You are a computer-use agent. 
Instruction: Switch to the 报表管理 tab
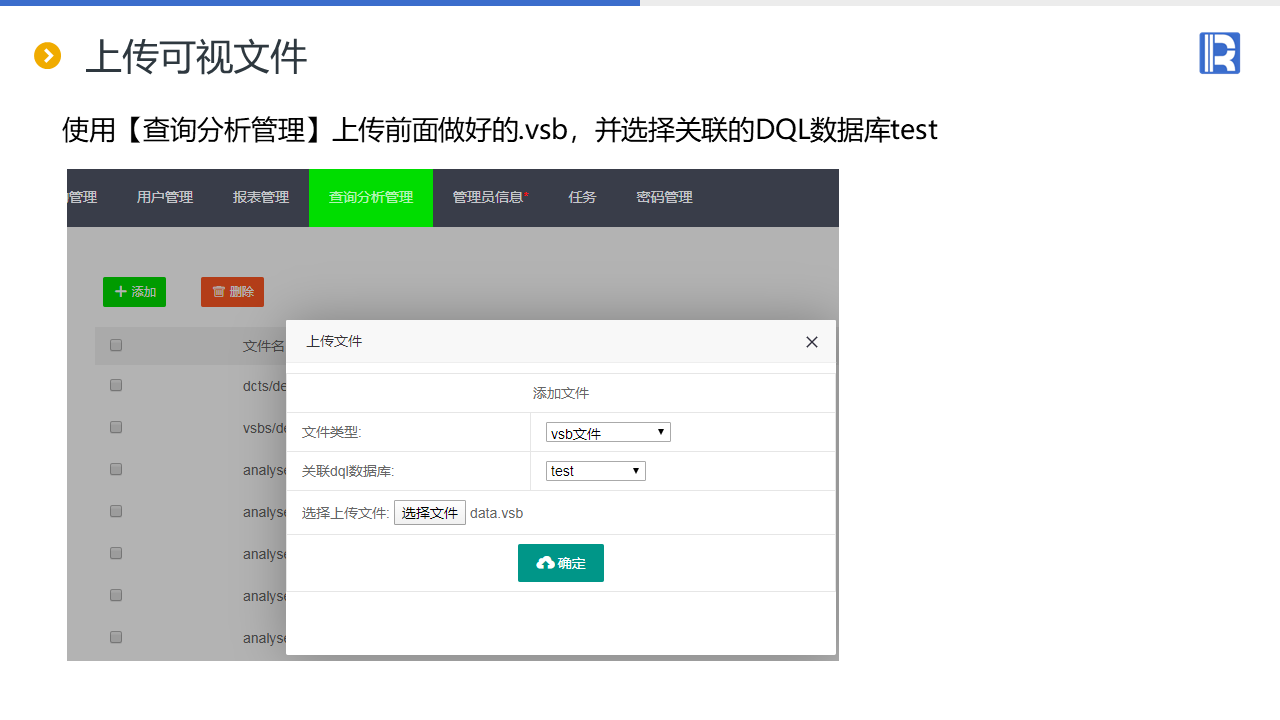[x=261, y=198]
